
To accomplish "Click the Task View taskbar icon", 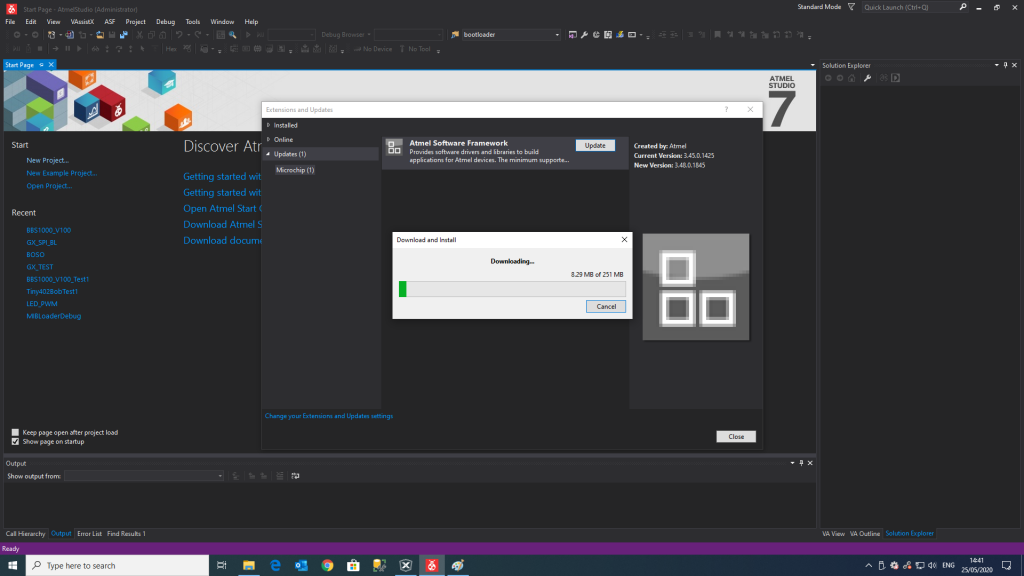I will (x=222, y=566).
